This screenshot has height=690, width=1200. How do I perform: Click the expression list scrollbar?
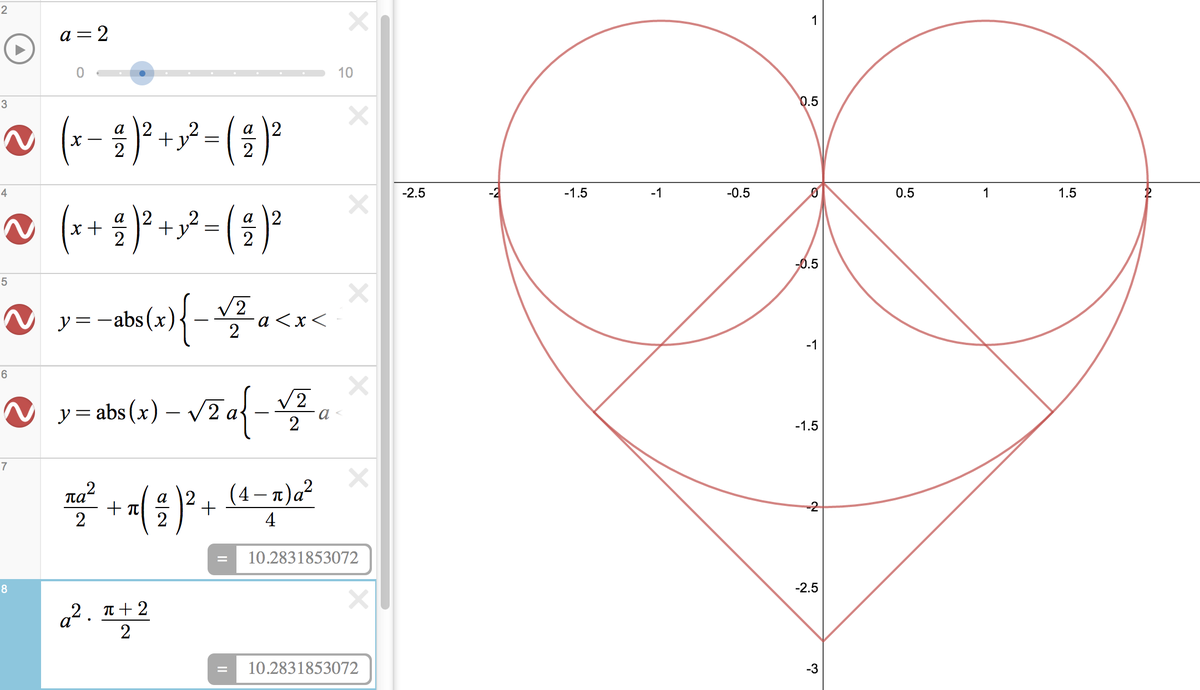tap(383, 310)
